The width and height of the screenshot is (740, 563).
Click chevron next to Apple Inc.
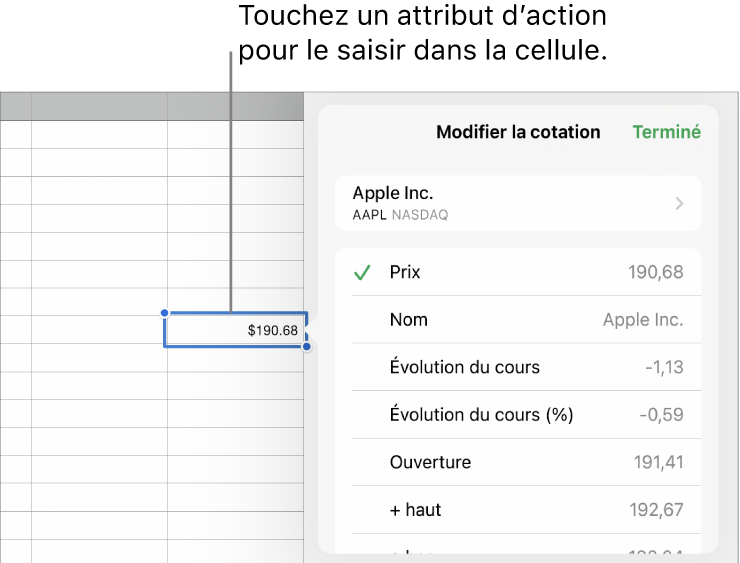[x=679, y=204]
